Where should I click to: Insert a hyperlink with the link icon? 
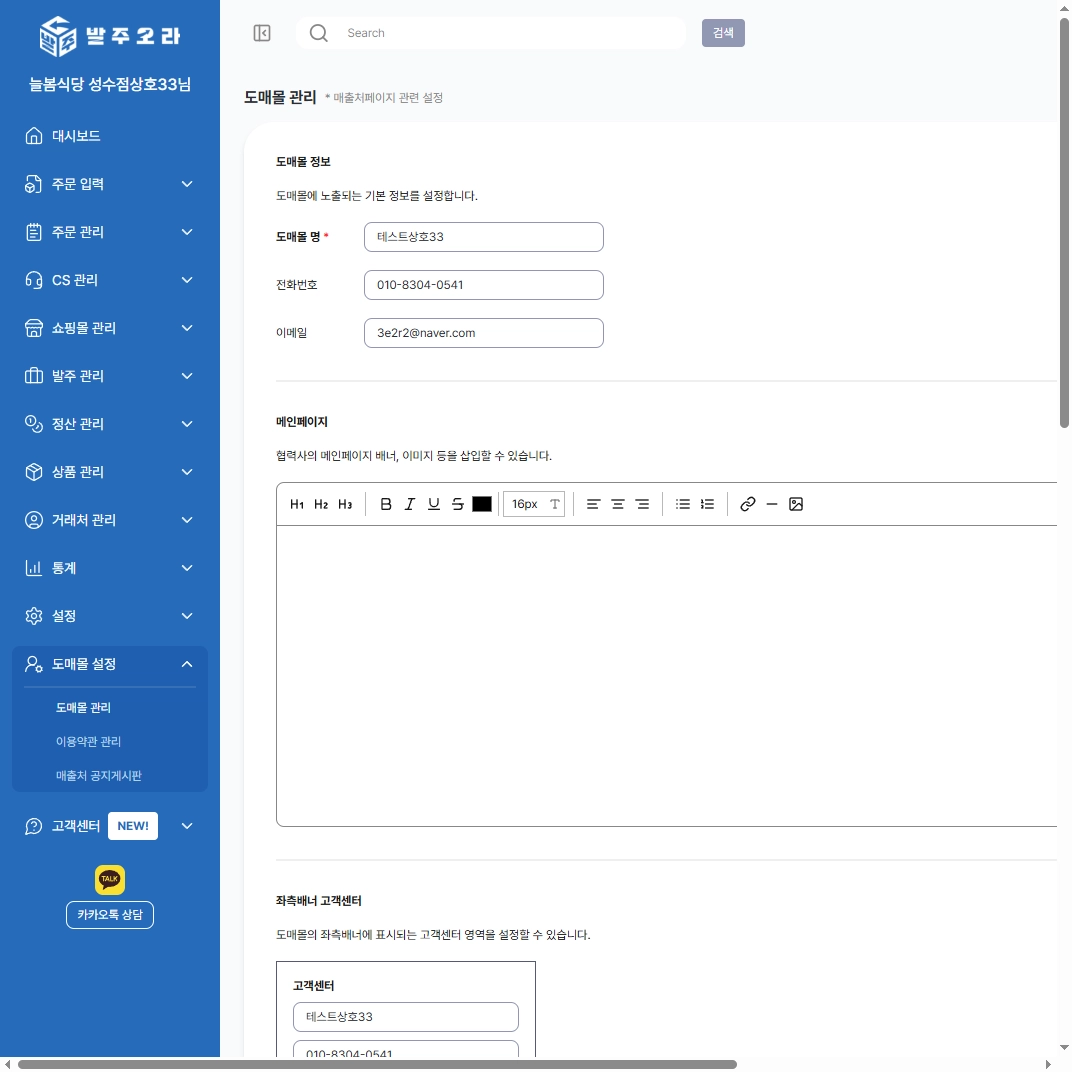coord(747,504)
